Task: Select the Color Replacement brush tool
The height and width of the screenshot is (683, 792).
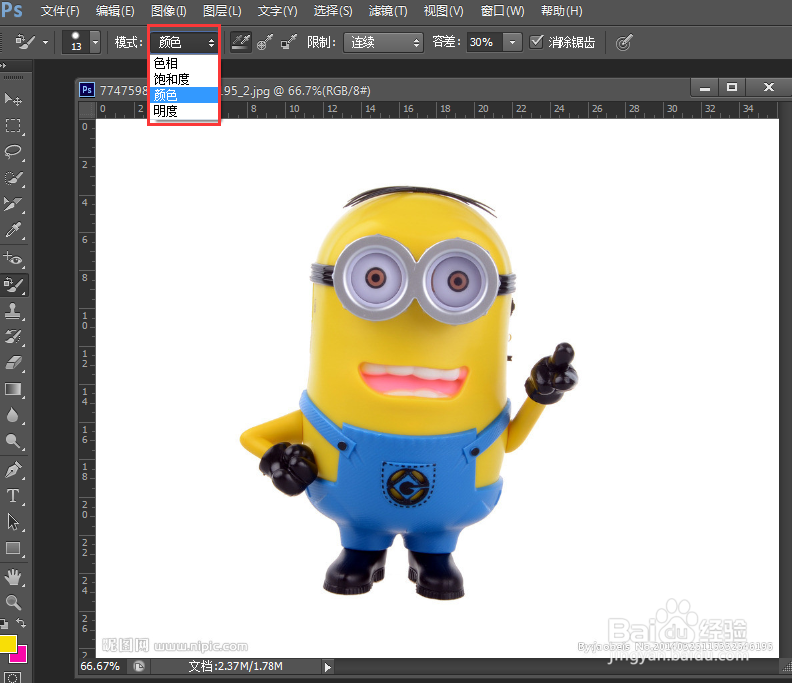Action: 13,285
